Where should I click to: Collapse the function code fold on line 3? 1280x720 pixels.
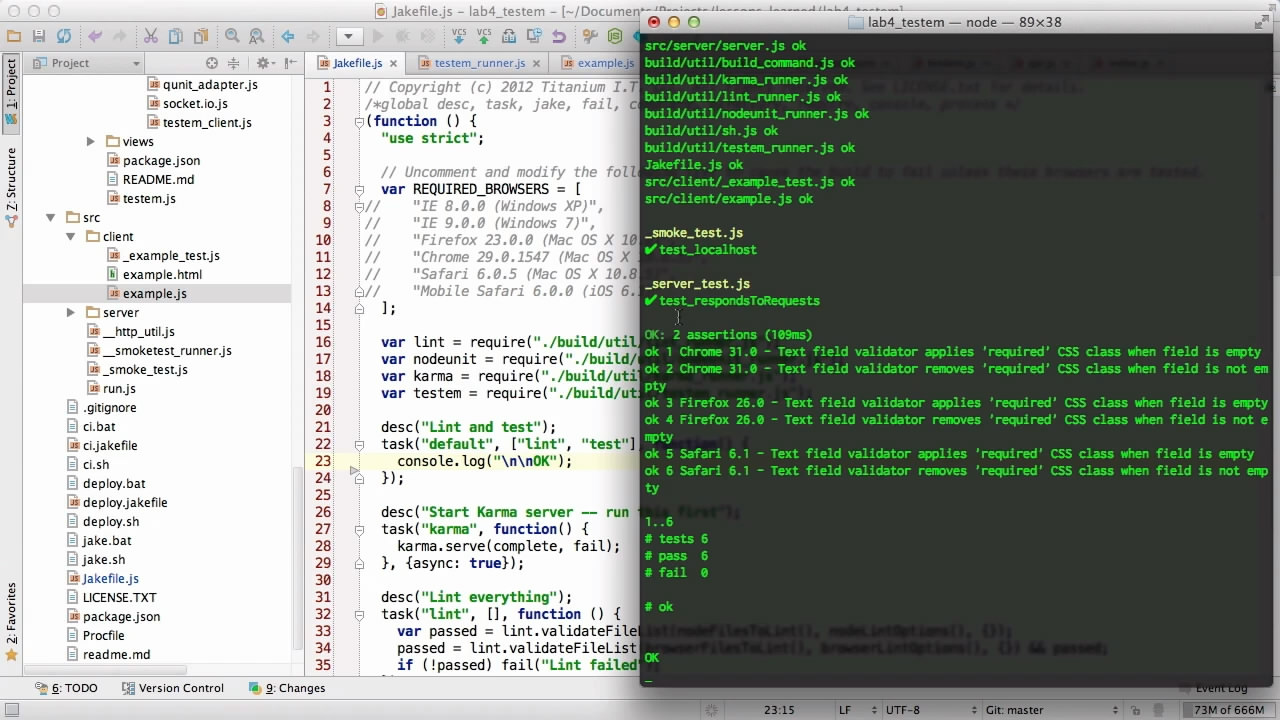[359, 121]
